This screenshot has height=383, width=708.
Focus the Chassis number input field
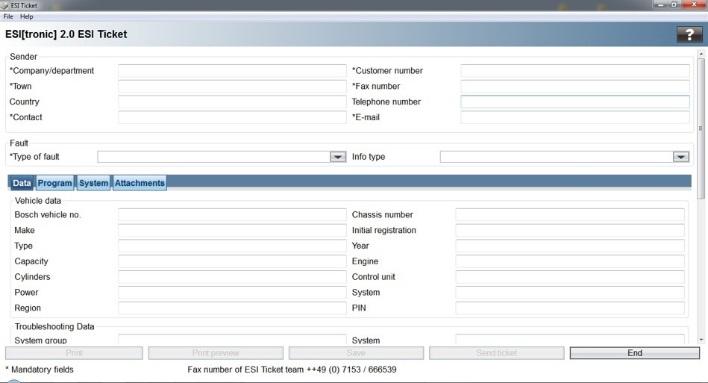(570, 215)
